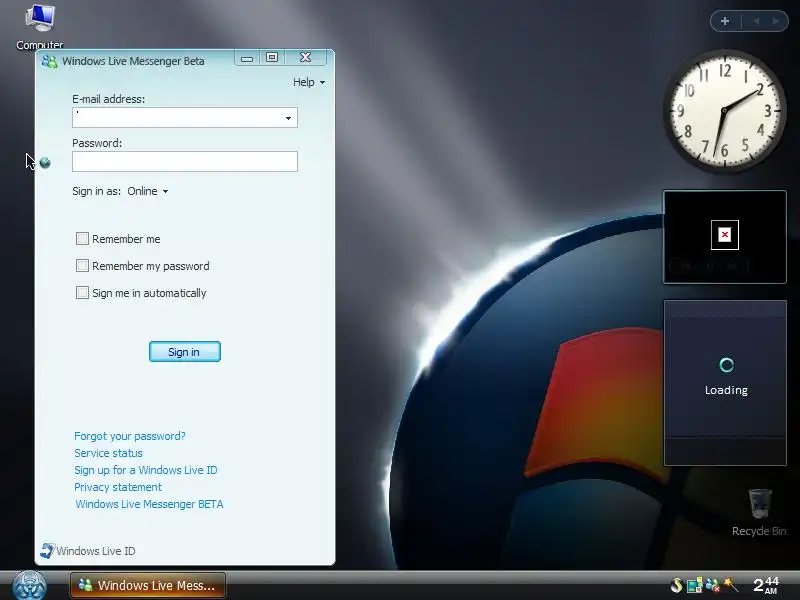Click into the Password field
This screenshot has width=800, height=600.
pos(185,161)
